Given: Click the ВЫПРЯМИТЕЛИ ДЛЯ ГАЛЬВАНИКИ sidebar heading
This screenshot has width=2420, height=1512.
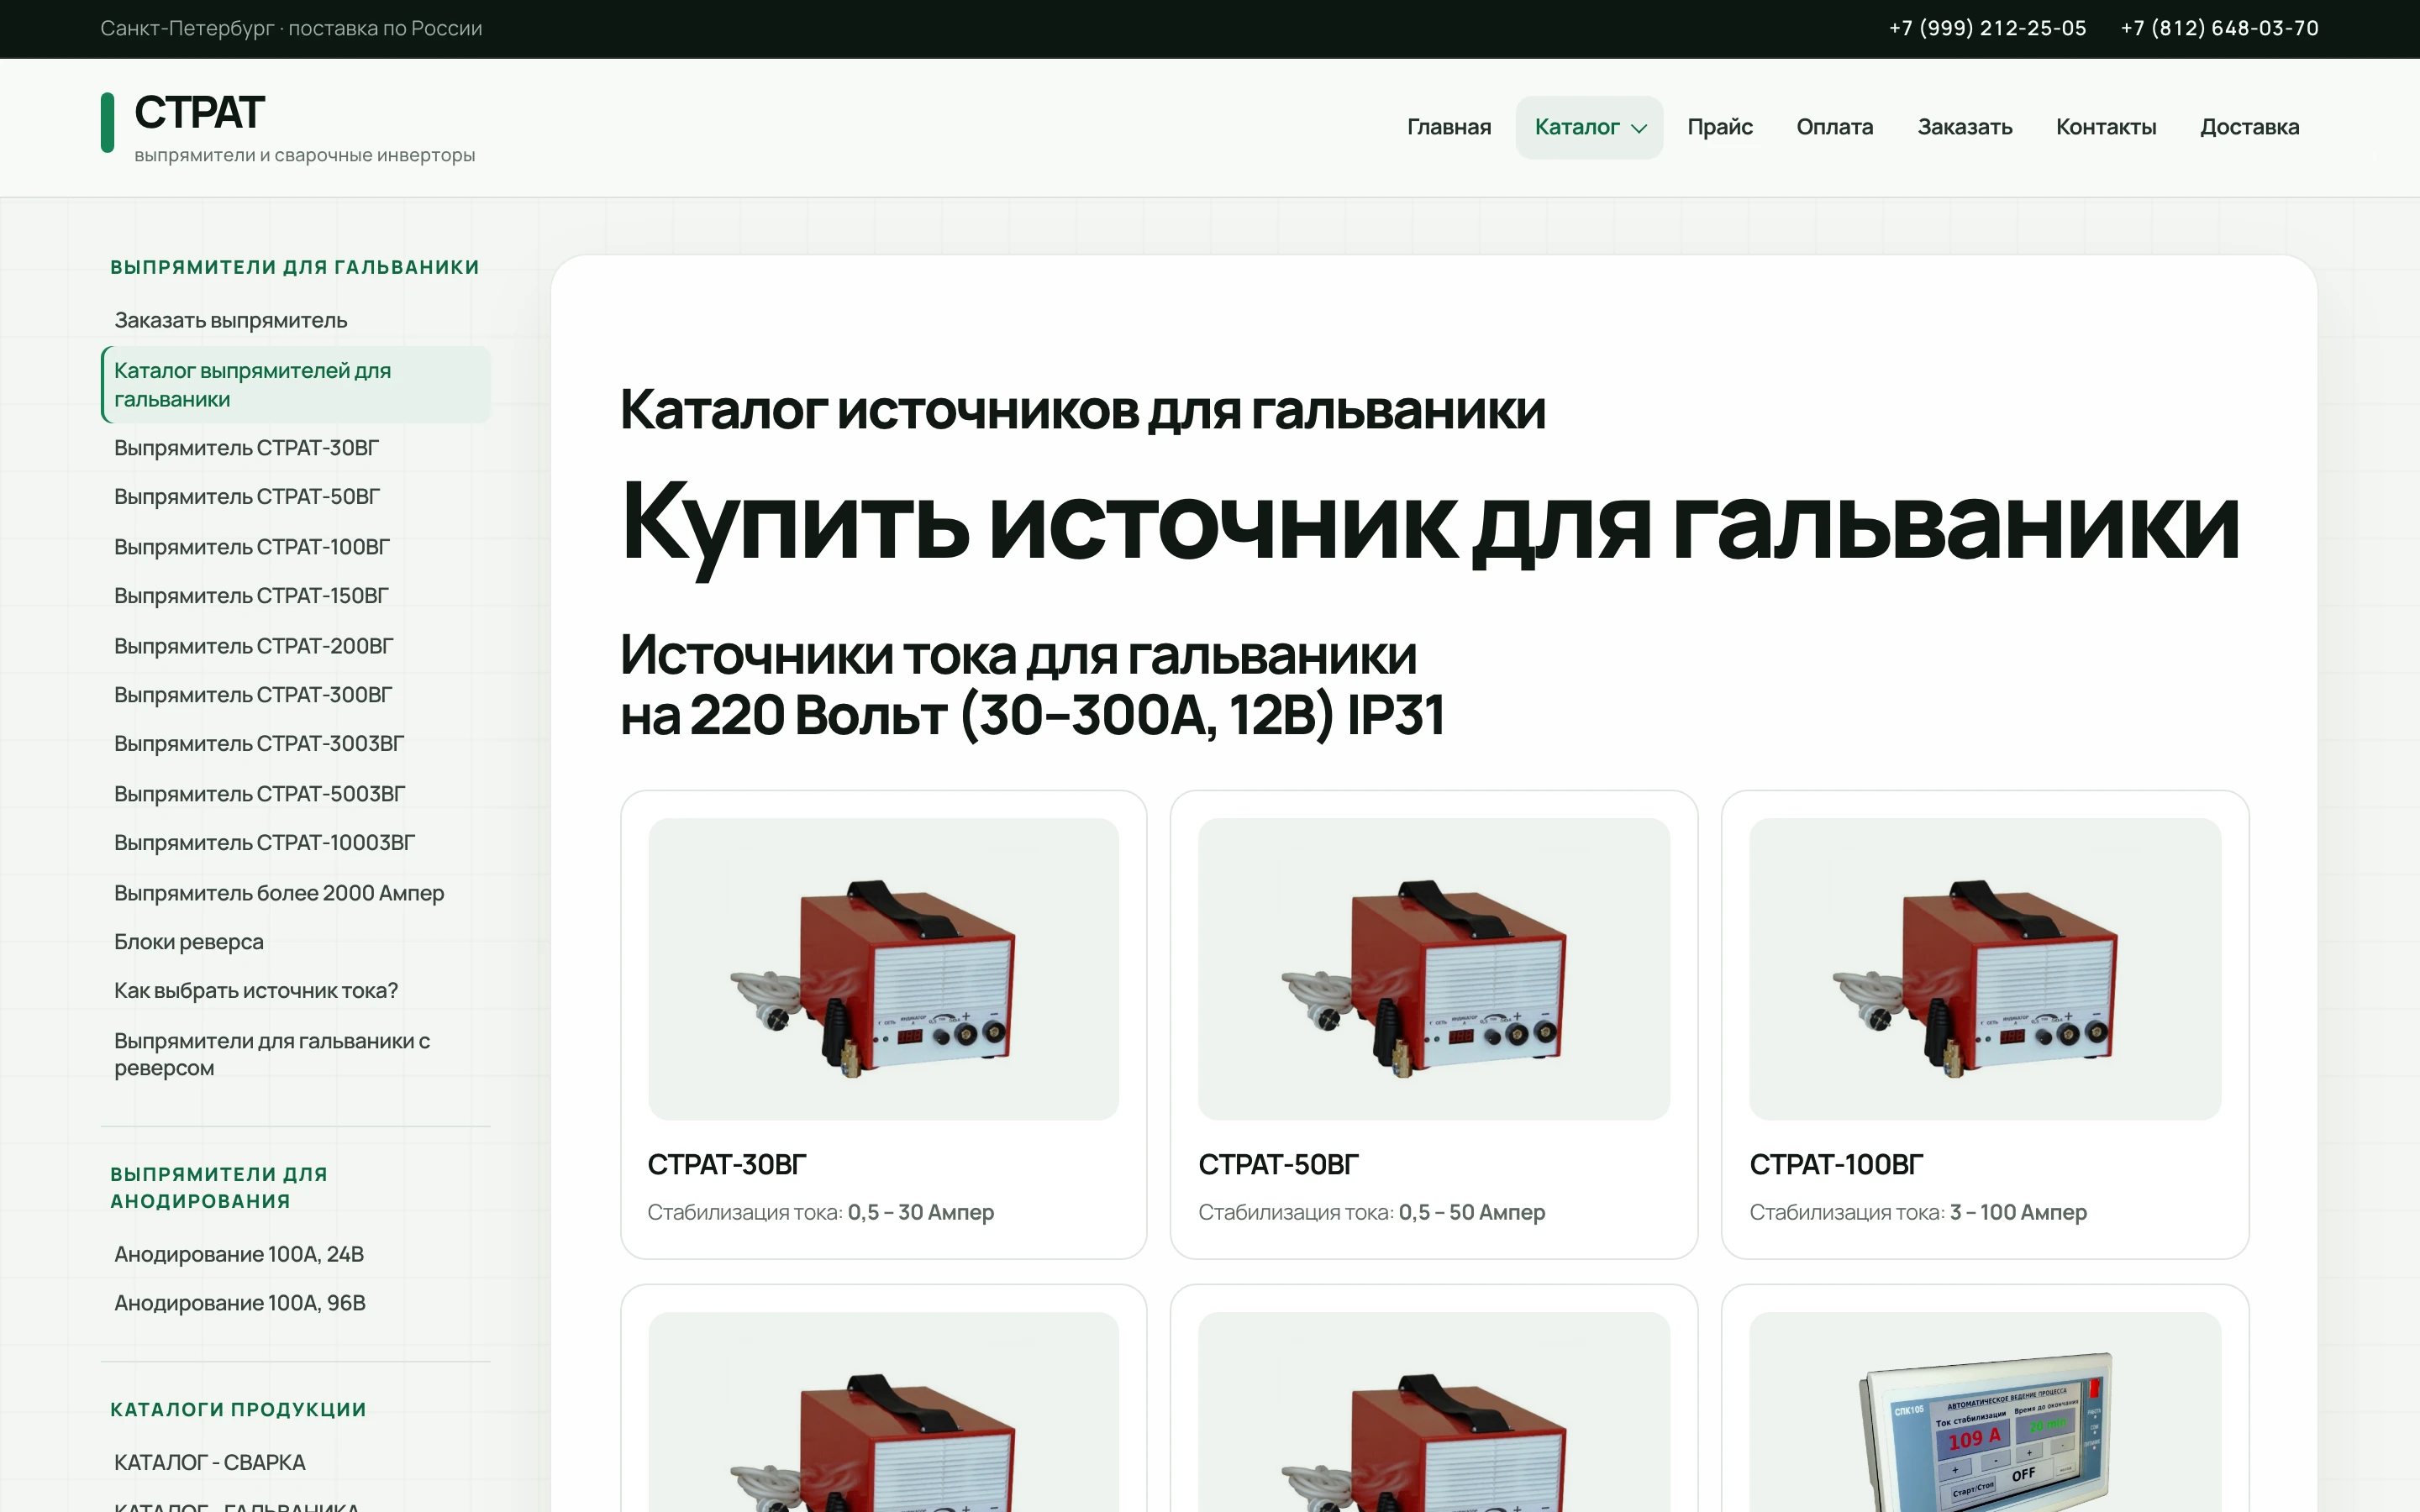Looking at the screenshot, I should pyautogui.click(x=295, y=267).
